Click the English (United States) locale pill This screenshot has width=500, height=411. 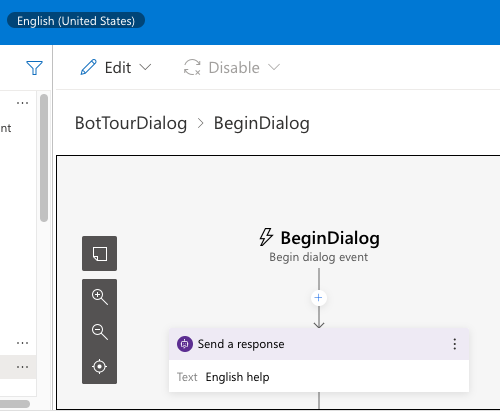point(76,21)
